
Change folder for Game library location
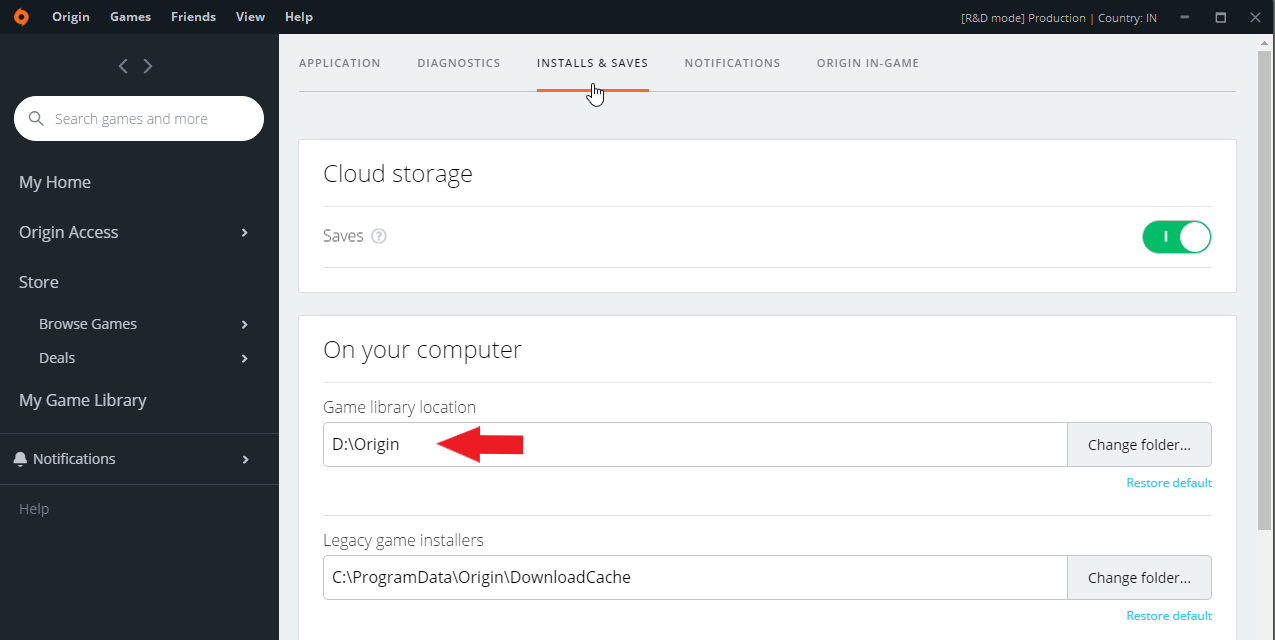[1139, 445]
